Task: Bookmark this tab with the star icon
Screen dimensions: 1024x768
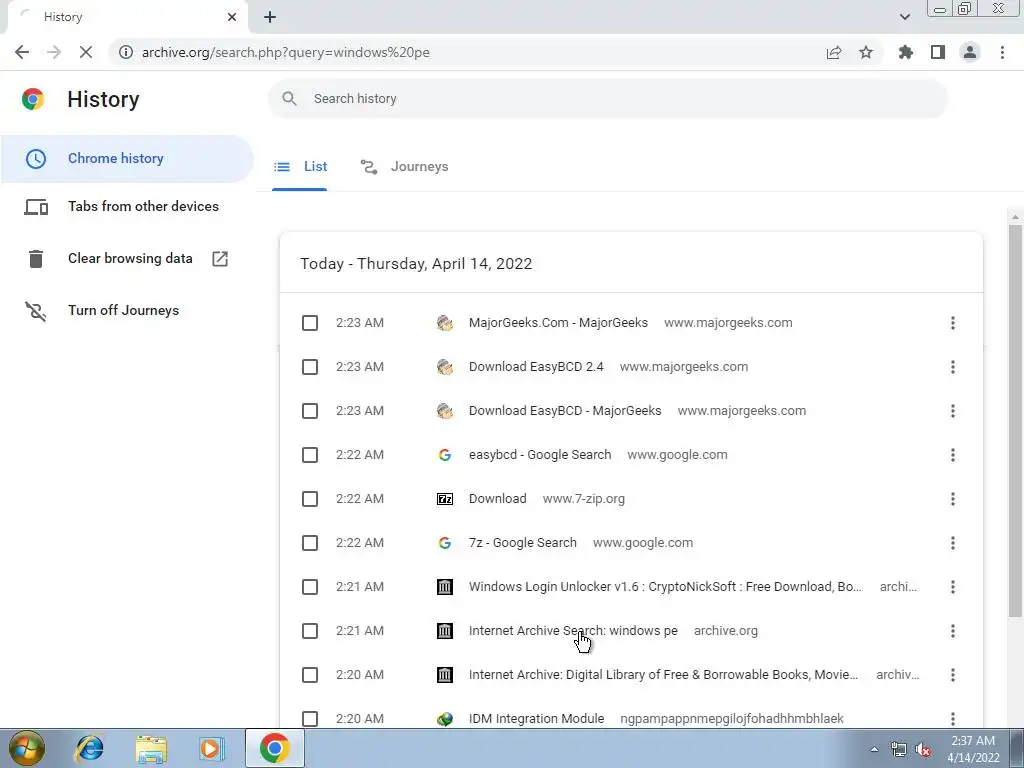Action: 866,52
